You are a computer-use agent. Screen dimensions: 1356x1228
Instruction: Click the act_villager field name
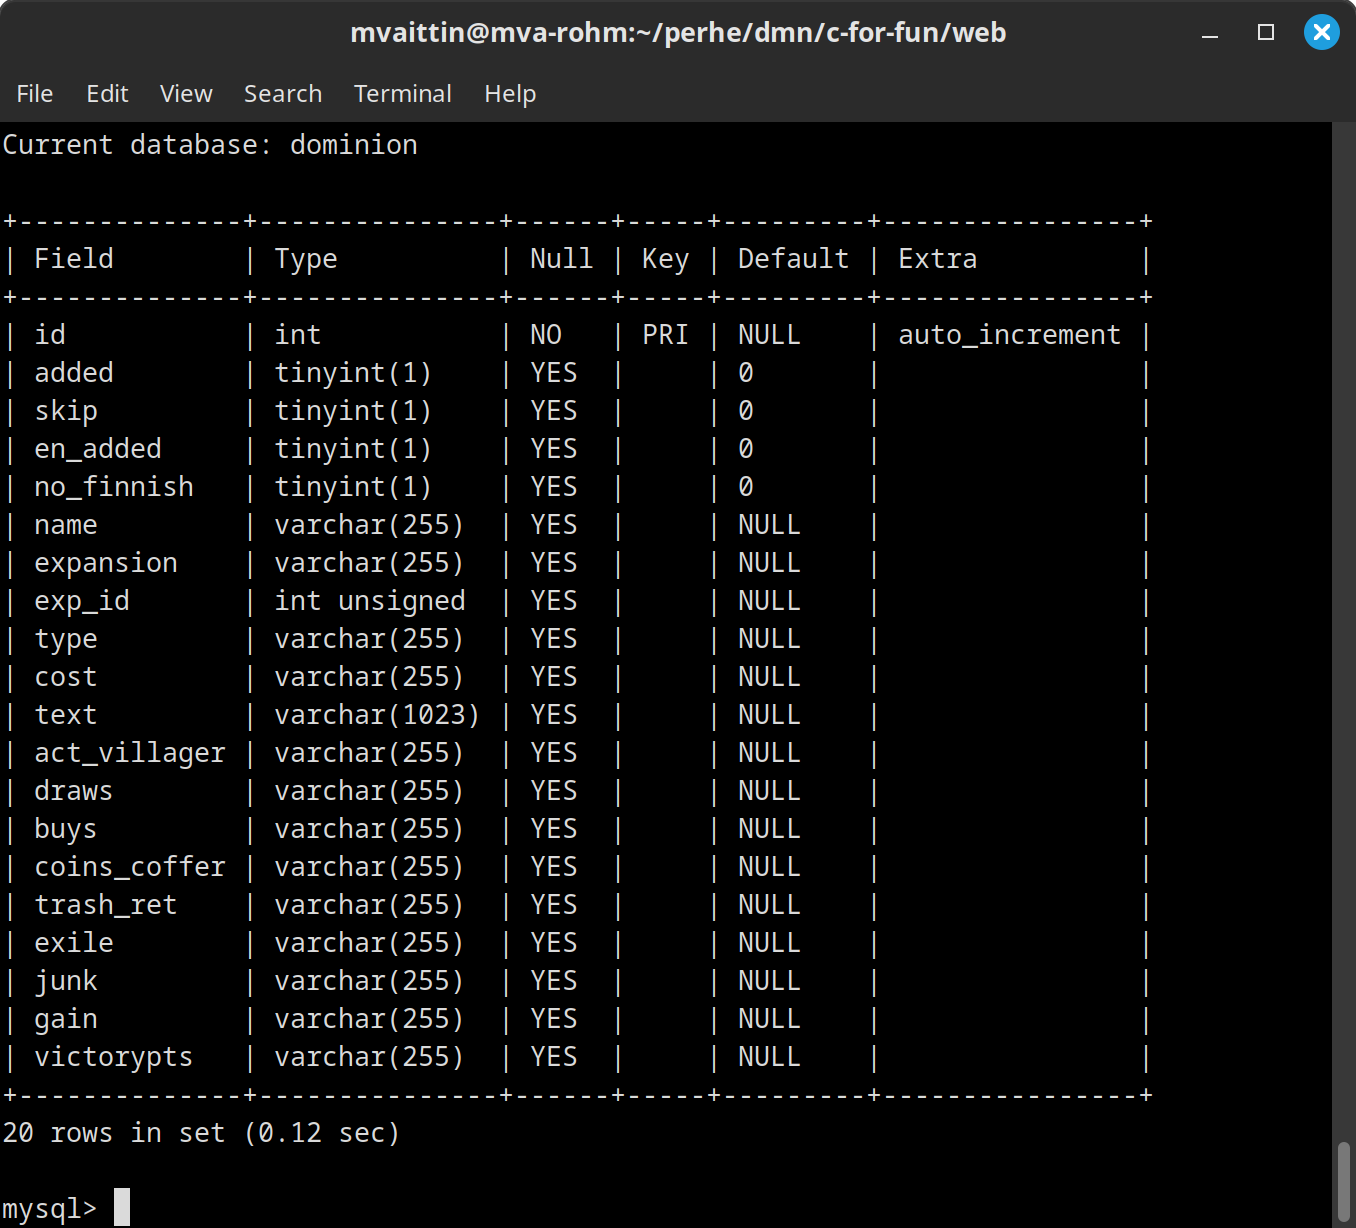(x=130, y=753)
